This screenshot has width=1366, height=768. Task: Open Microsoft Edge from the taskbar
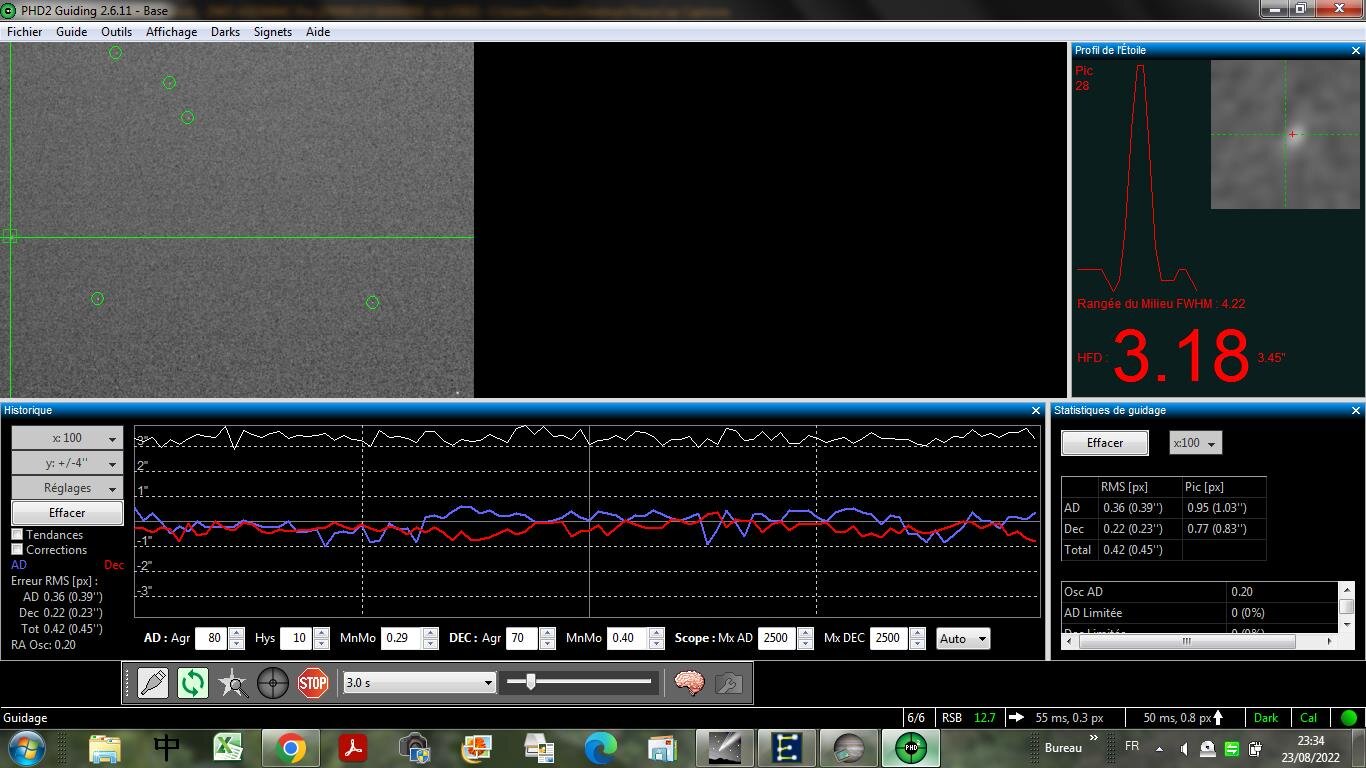[x=601, y=748]
